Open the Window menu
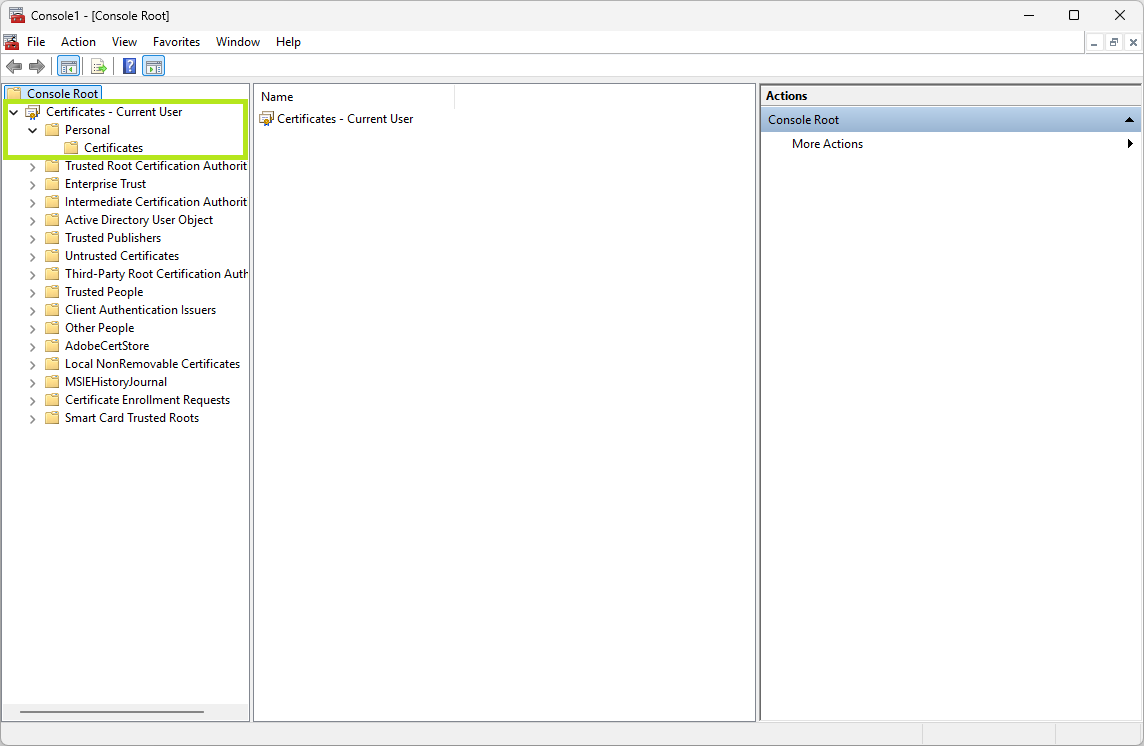1144x746 pixels. (238, 42)
